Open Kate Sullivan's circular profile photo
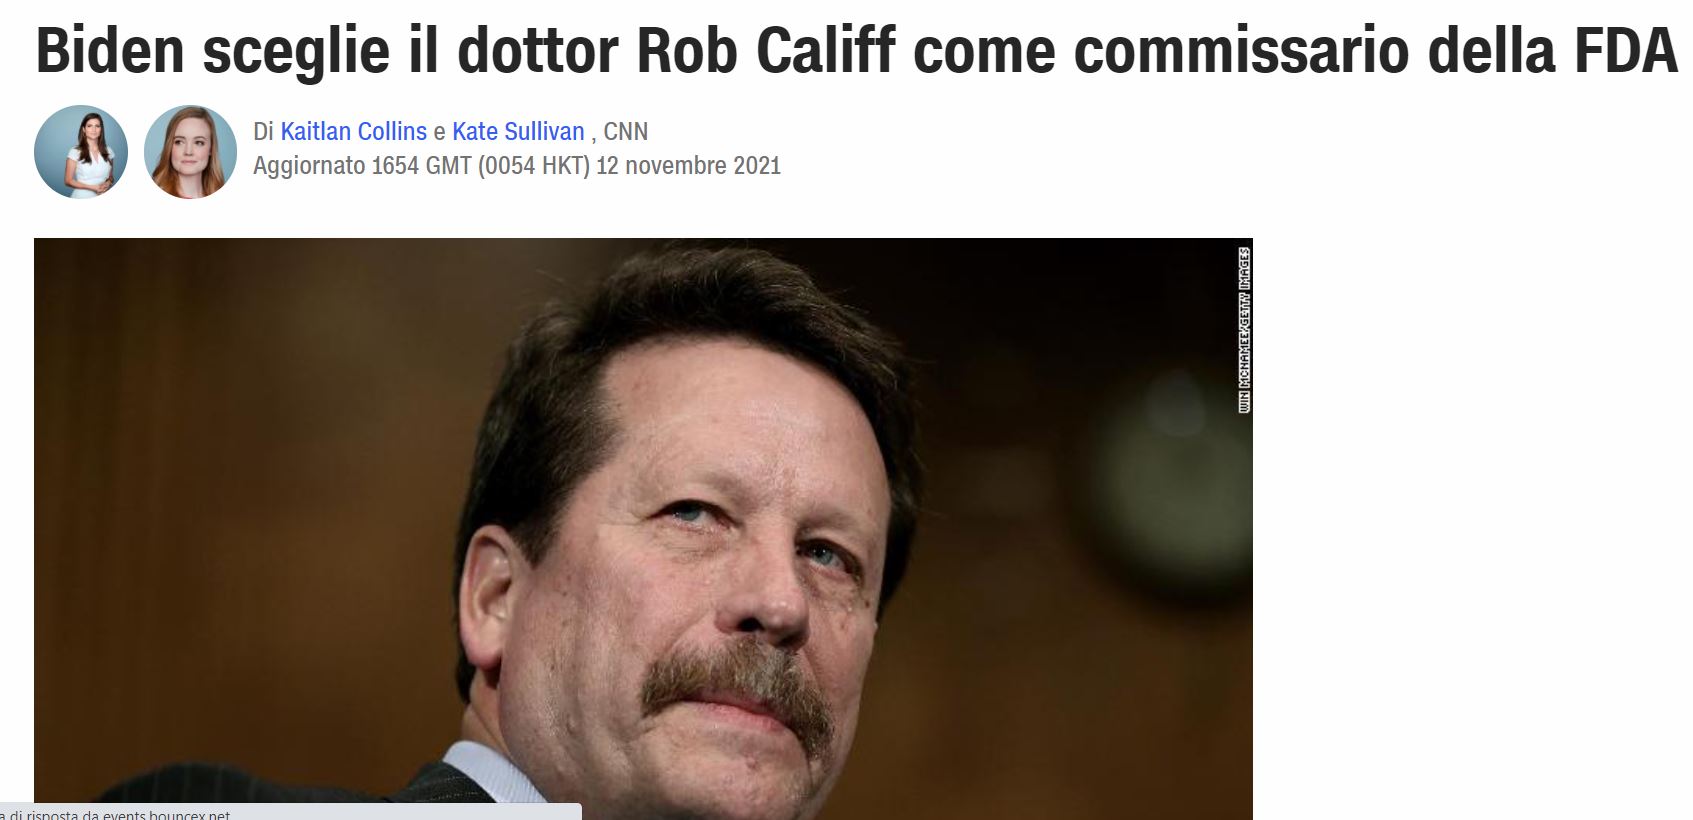 point(190,152)
